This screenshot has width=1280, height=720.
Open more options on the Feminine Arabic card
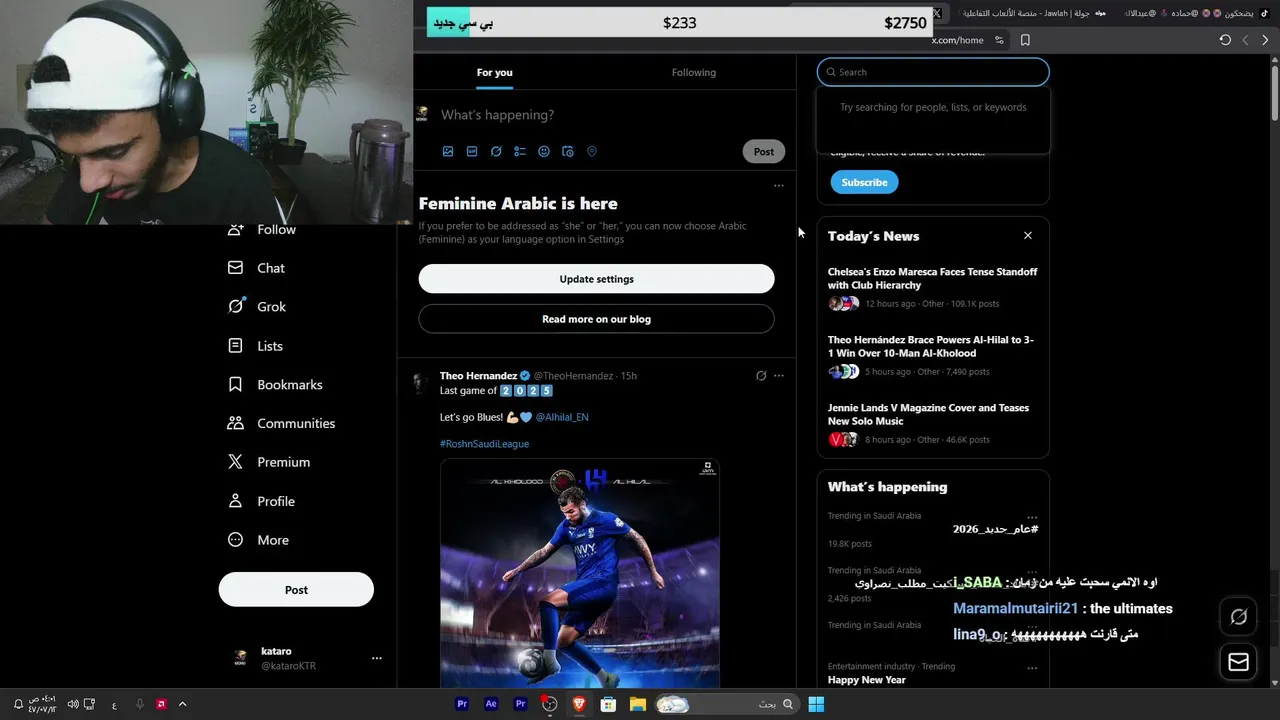tap(779, 185)
